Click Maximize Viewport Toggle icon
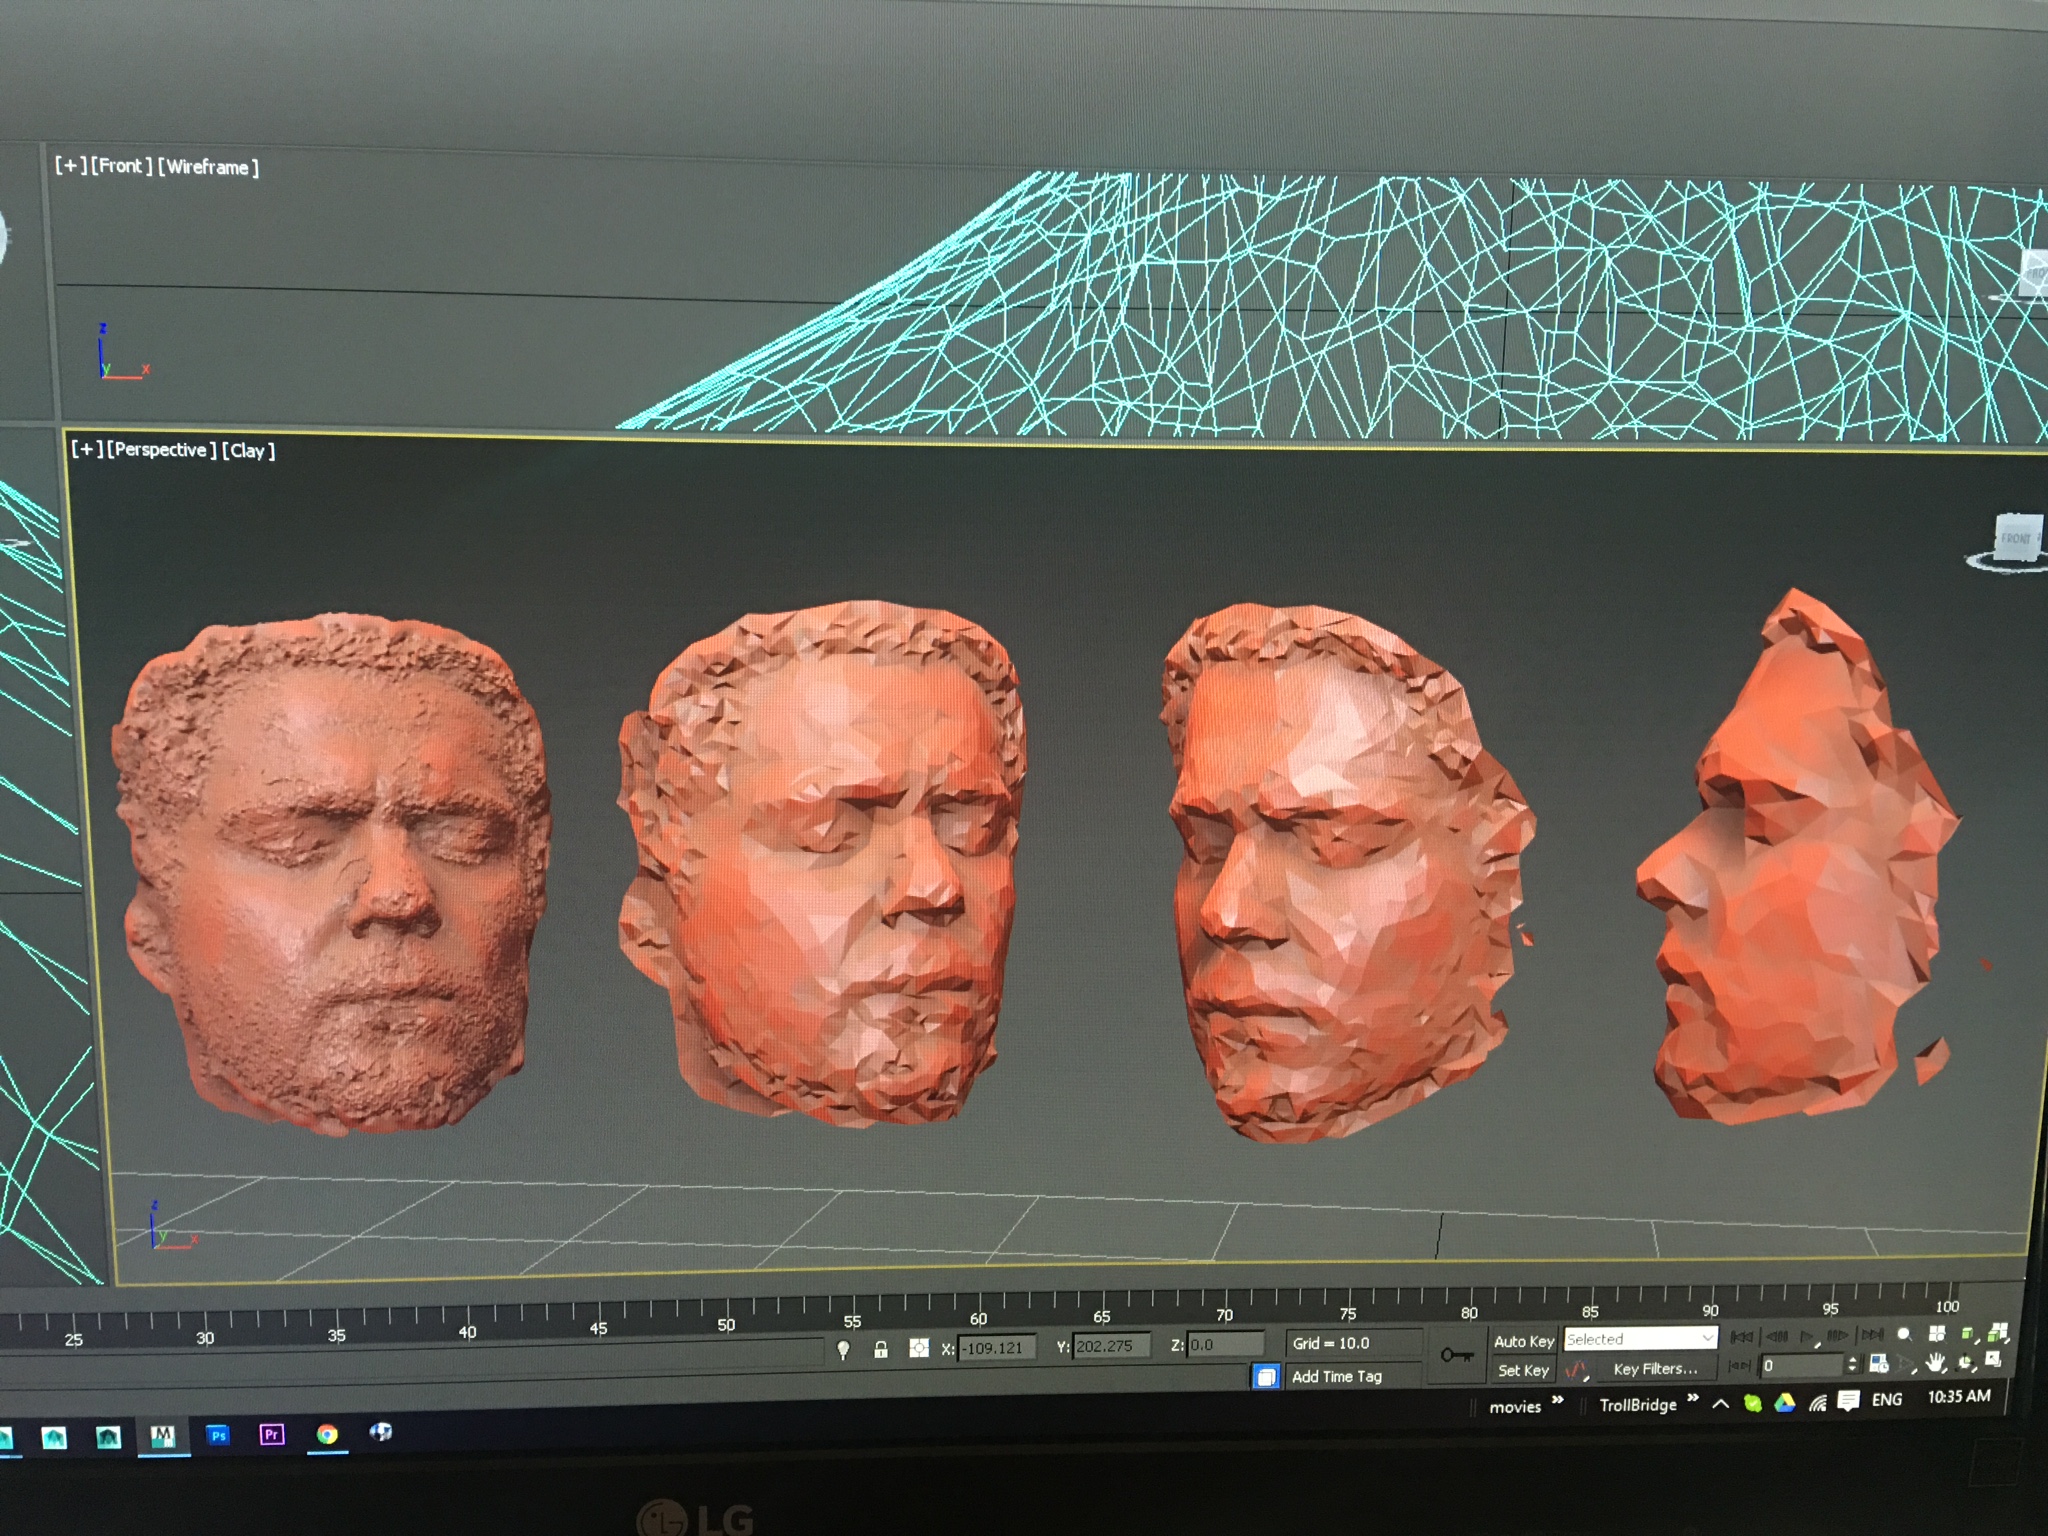The height and width of the screenshot is (1536, 2048). [x=1993, y=1358]
